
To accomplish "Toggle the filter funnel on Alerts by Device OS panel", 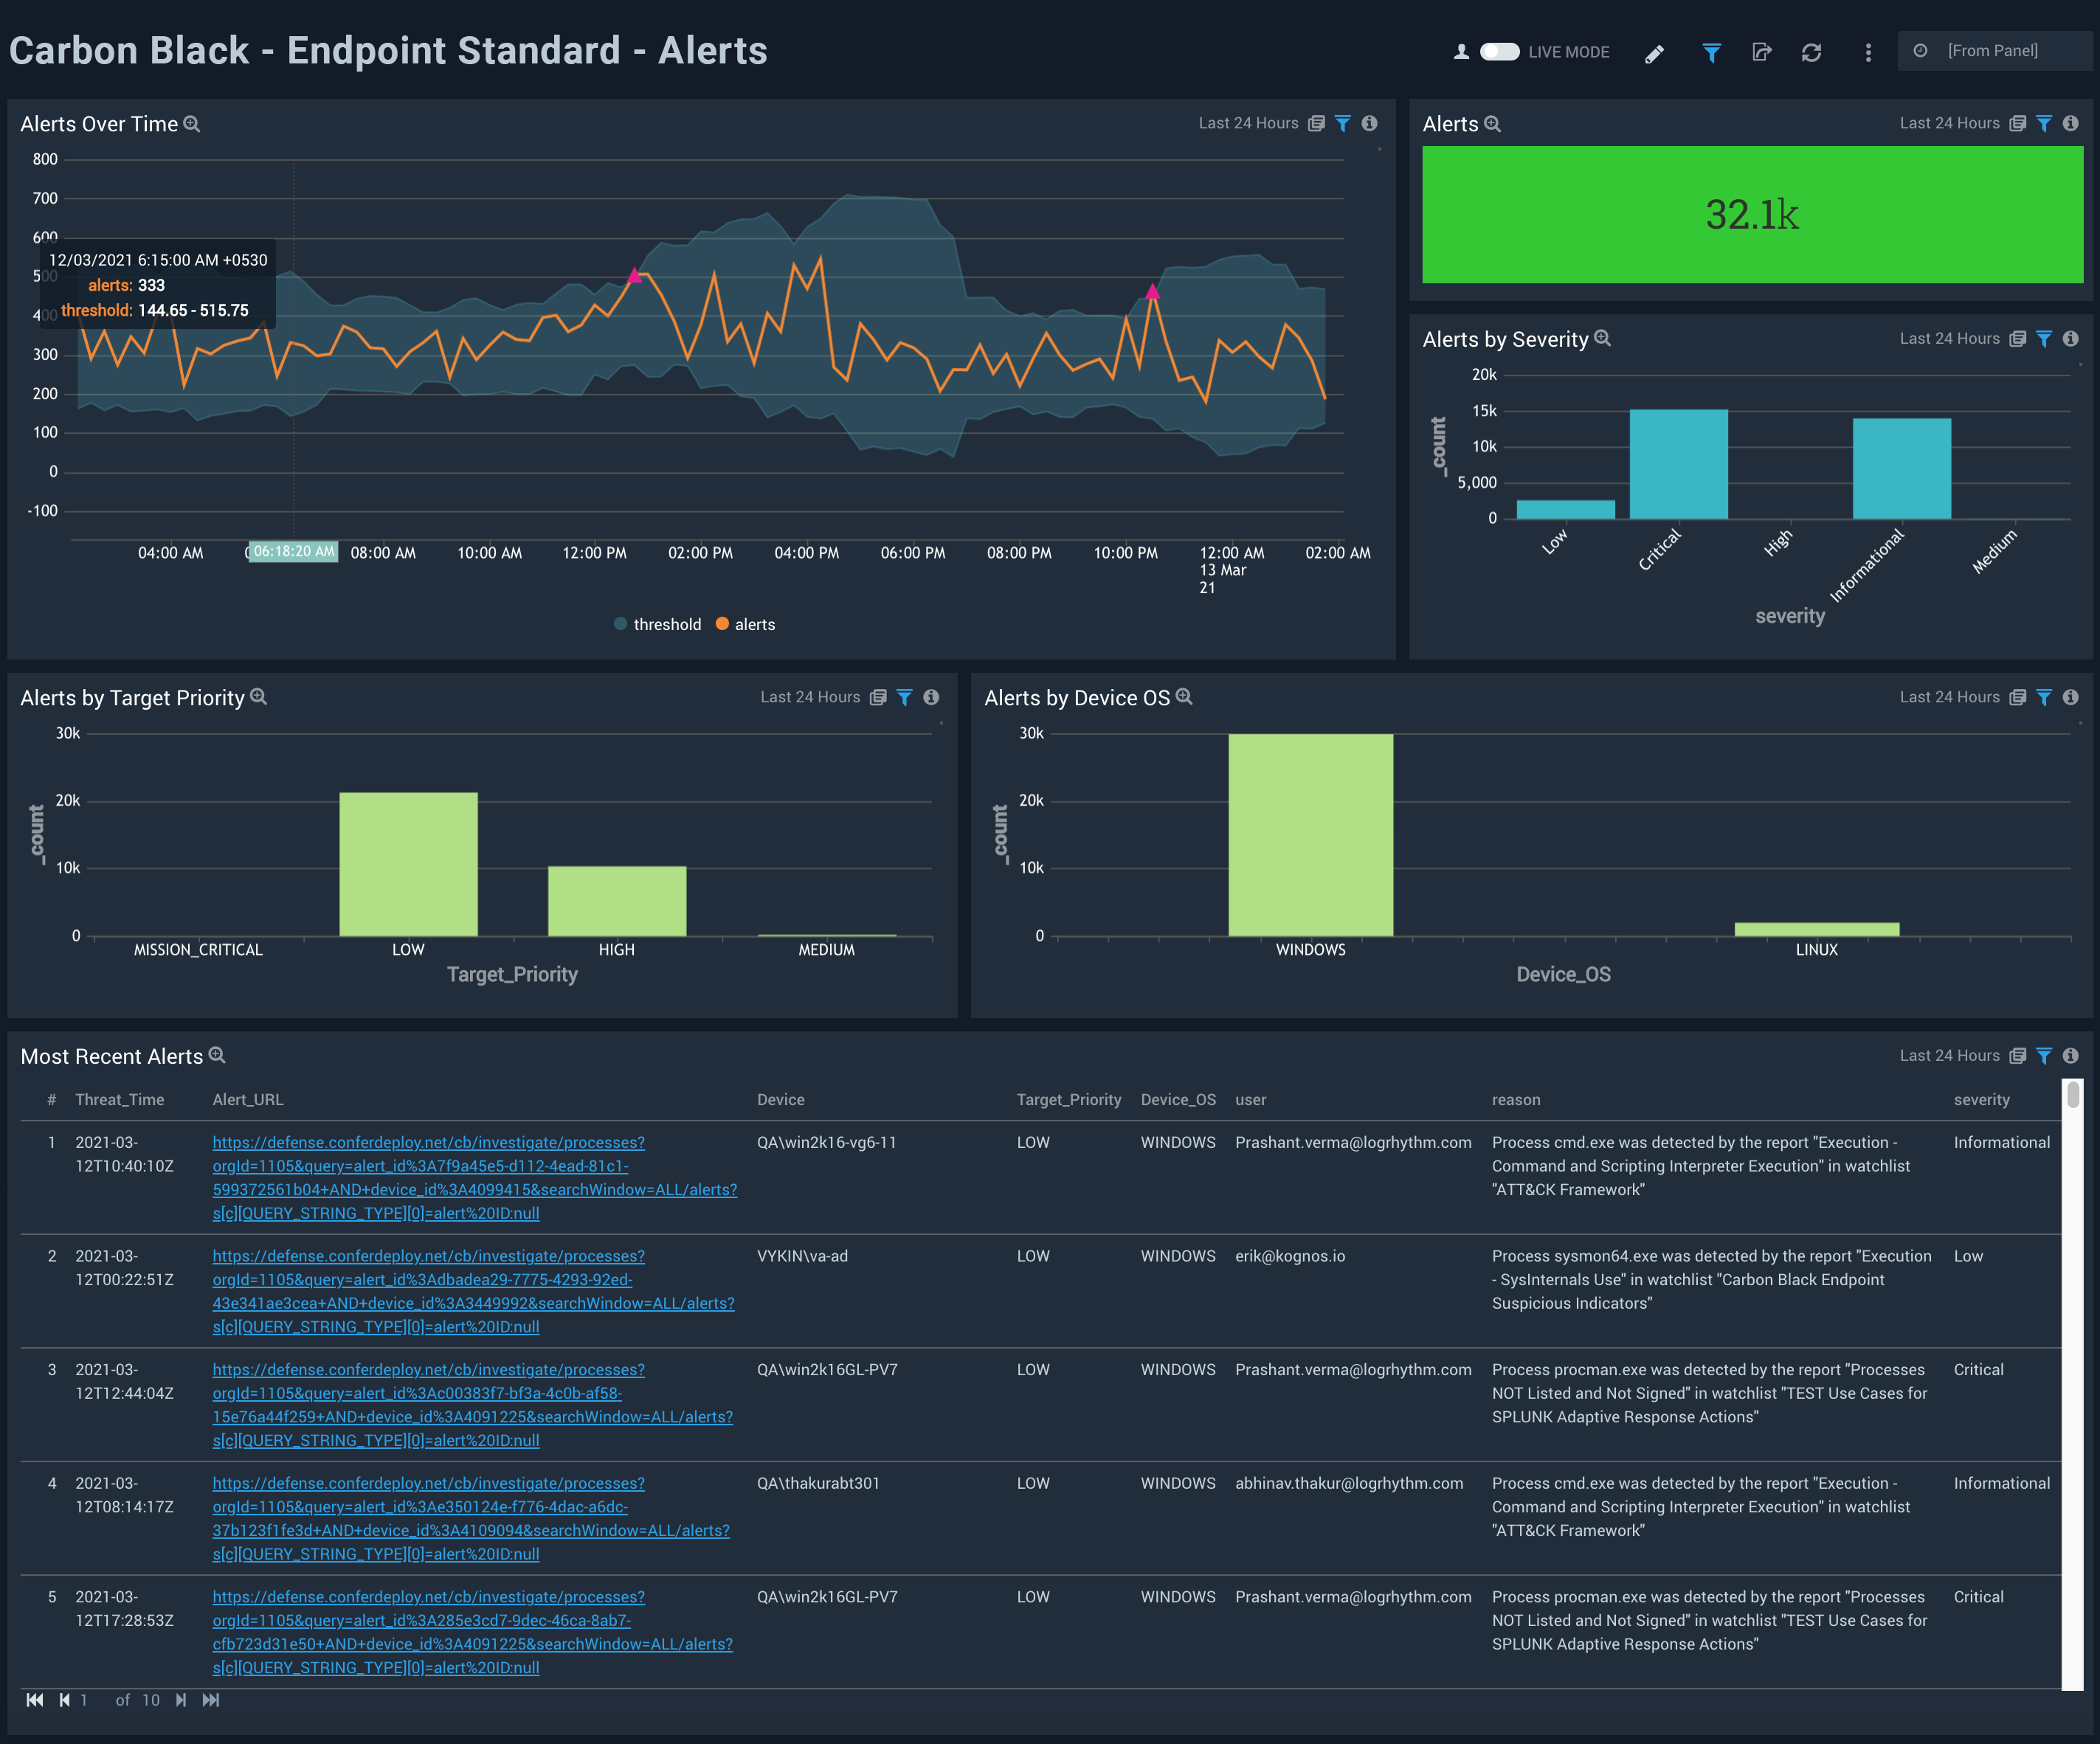I will (2043, 697).
